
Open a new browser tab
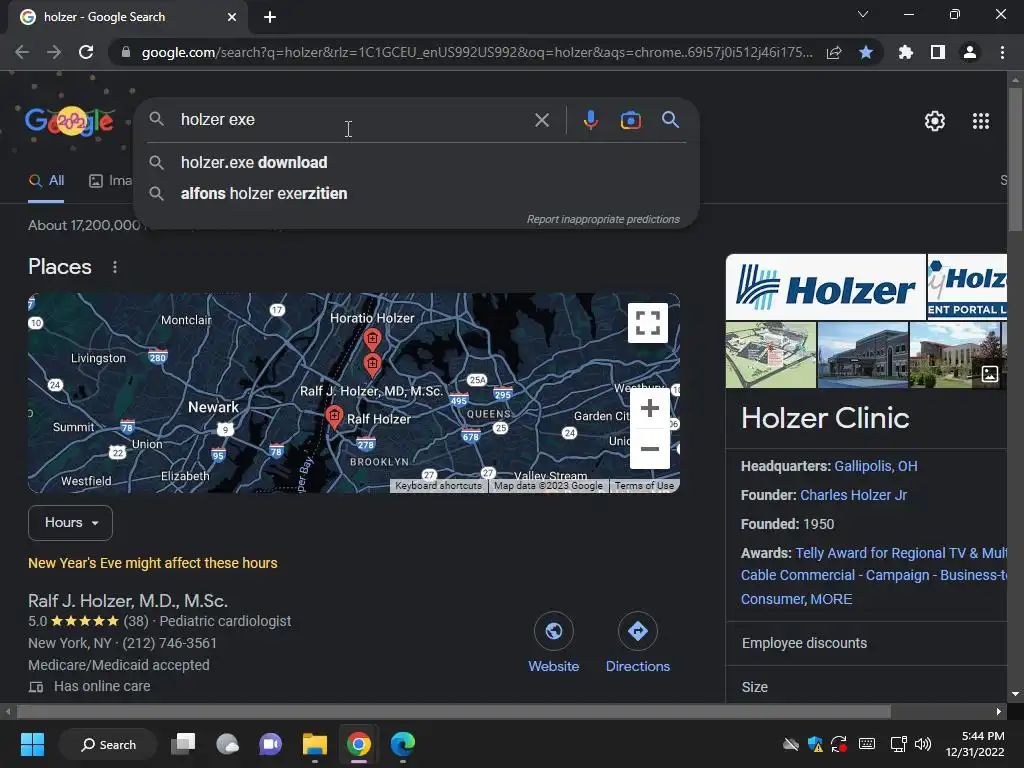click(x=270, y=17)
